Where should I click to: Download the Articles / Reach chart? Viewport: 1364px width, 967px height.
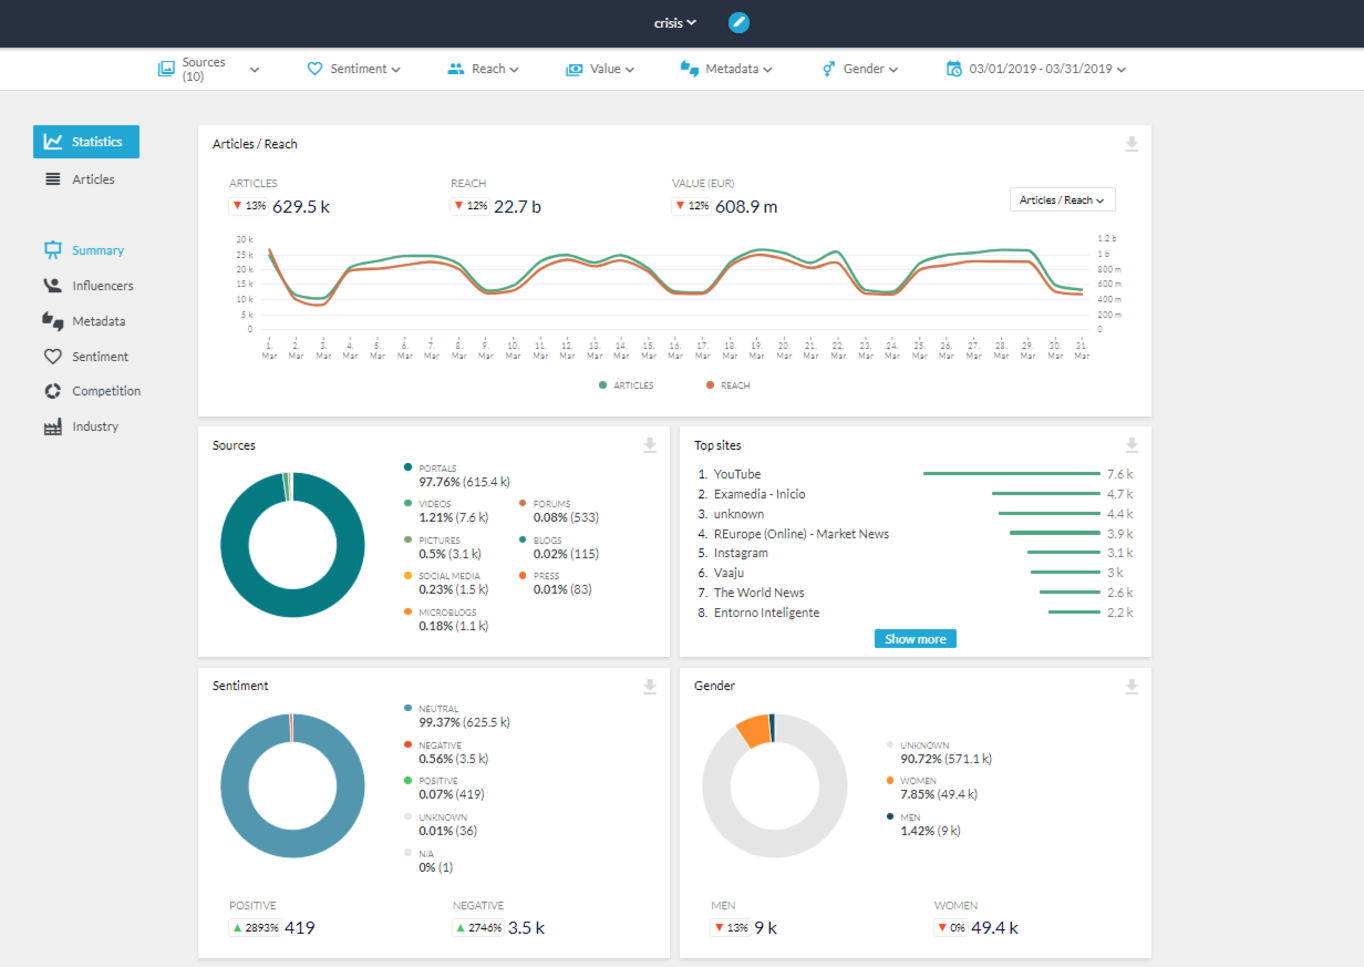1129,142
